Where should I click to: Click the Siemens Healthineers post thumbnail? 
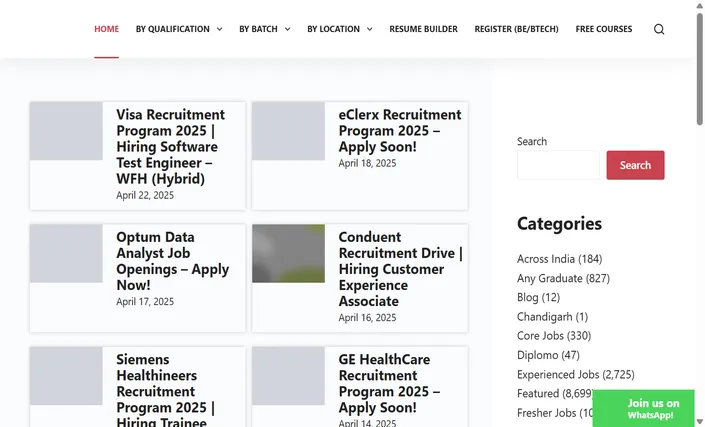pyautogui.click(x=66, y=376)
